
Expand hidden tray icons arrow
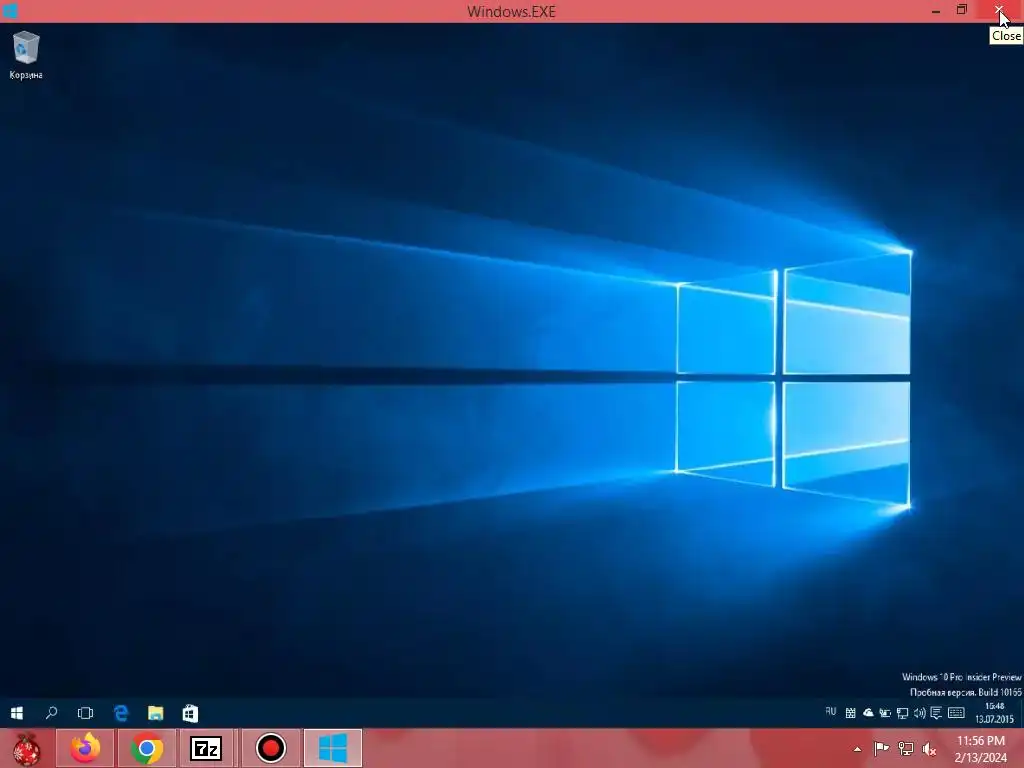(857, 750)
